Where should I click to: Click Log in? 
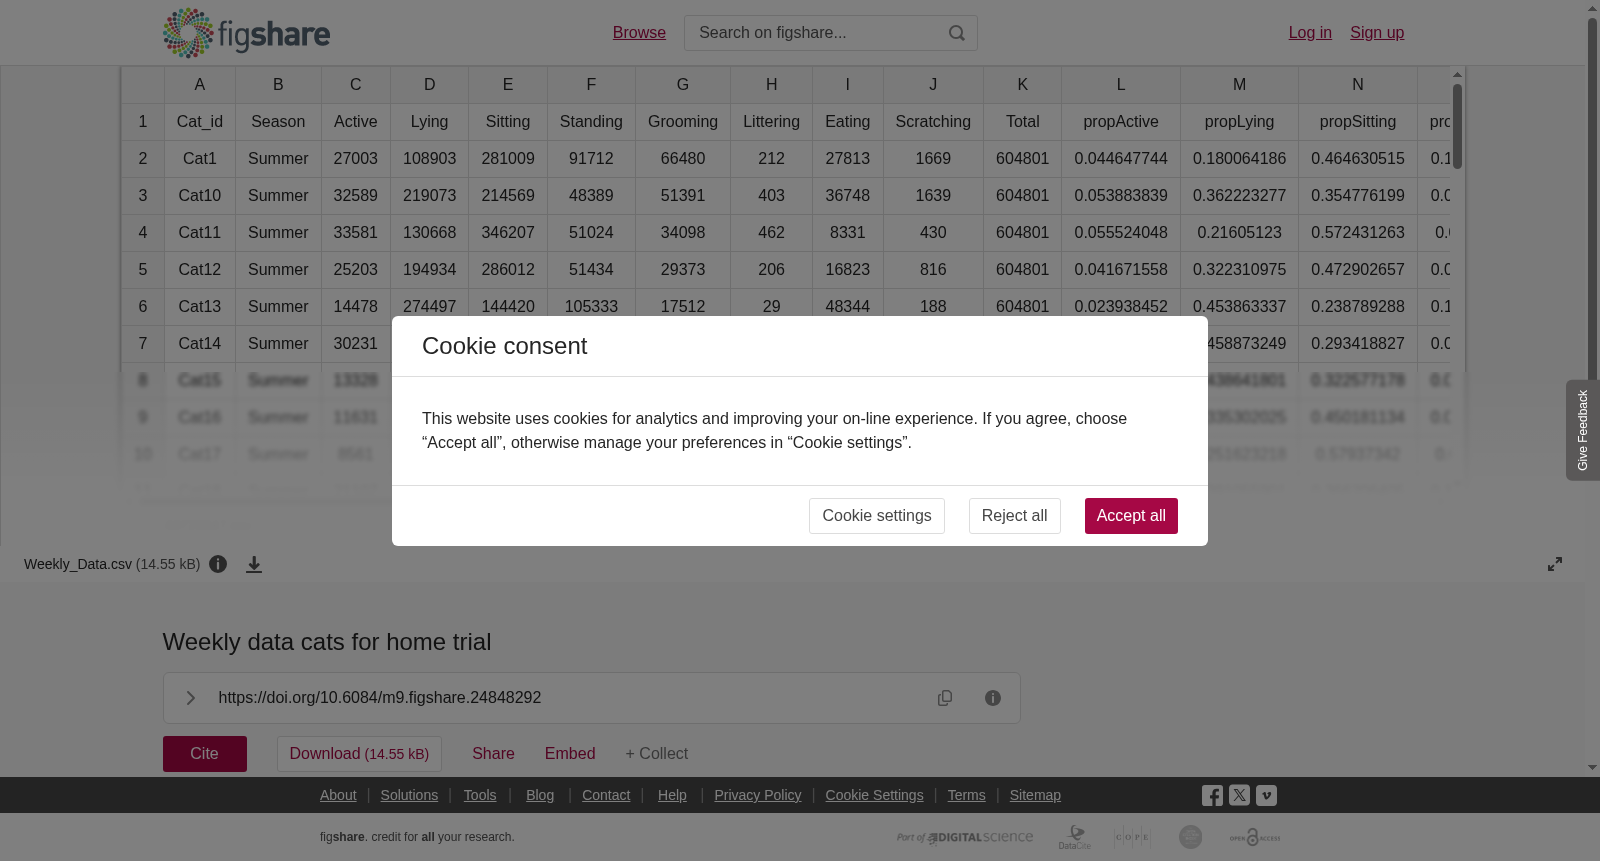pos(1310,33)
